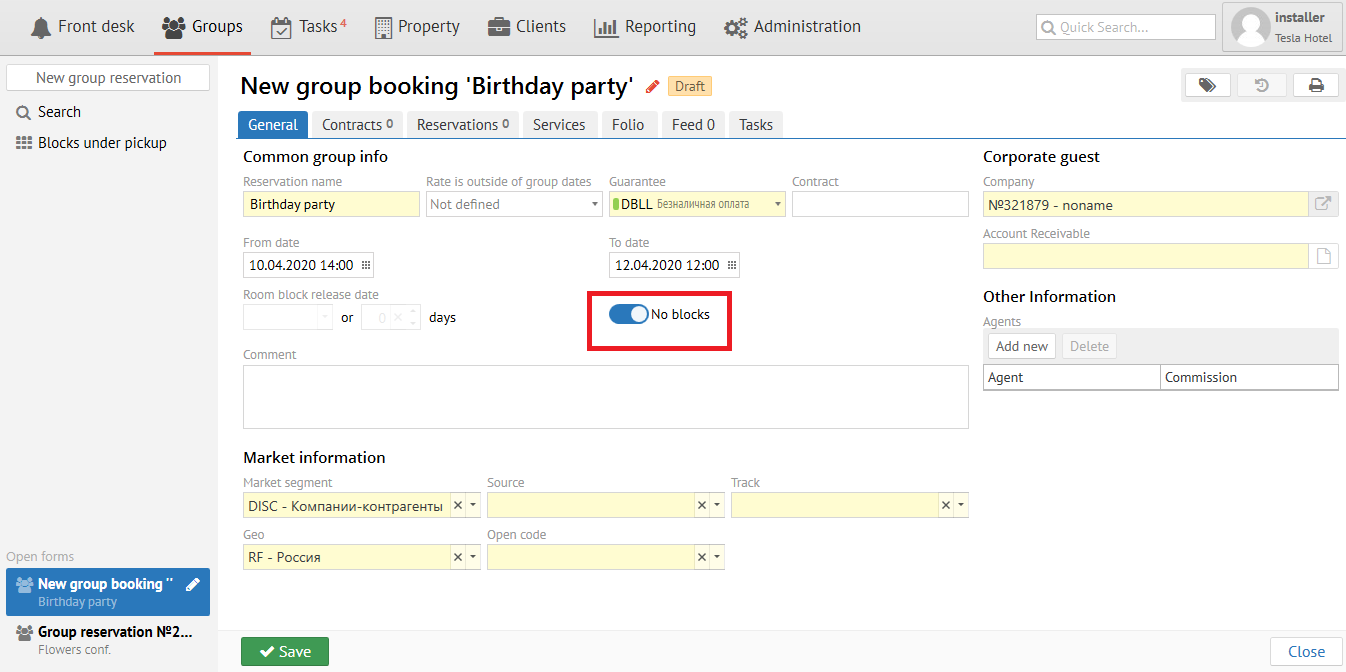This screenshot has height=672, width=1346.
Task: Click Add new agent button
Action: click(1022, 346)
